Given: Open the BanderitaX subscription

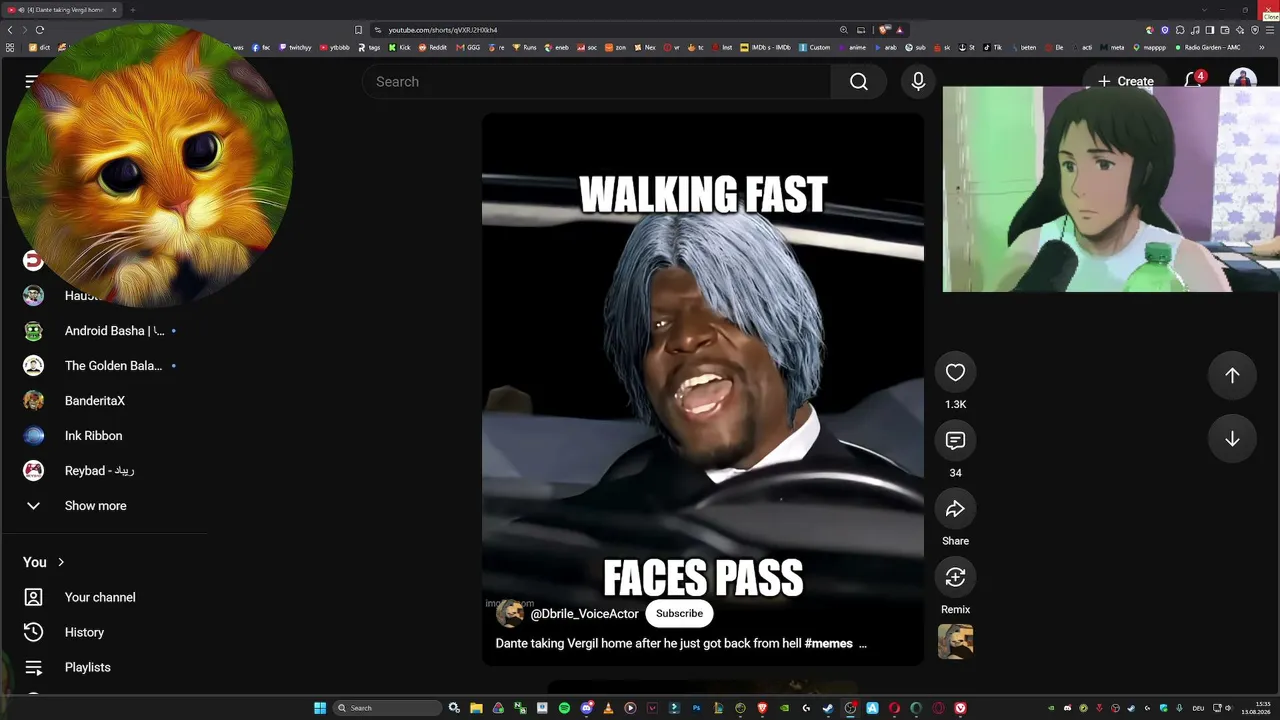Looking at the screenshot, I should tap(95, 401).
